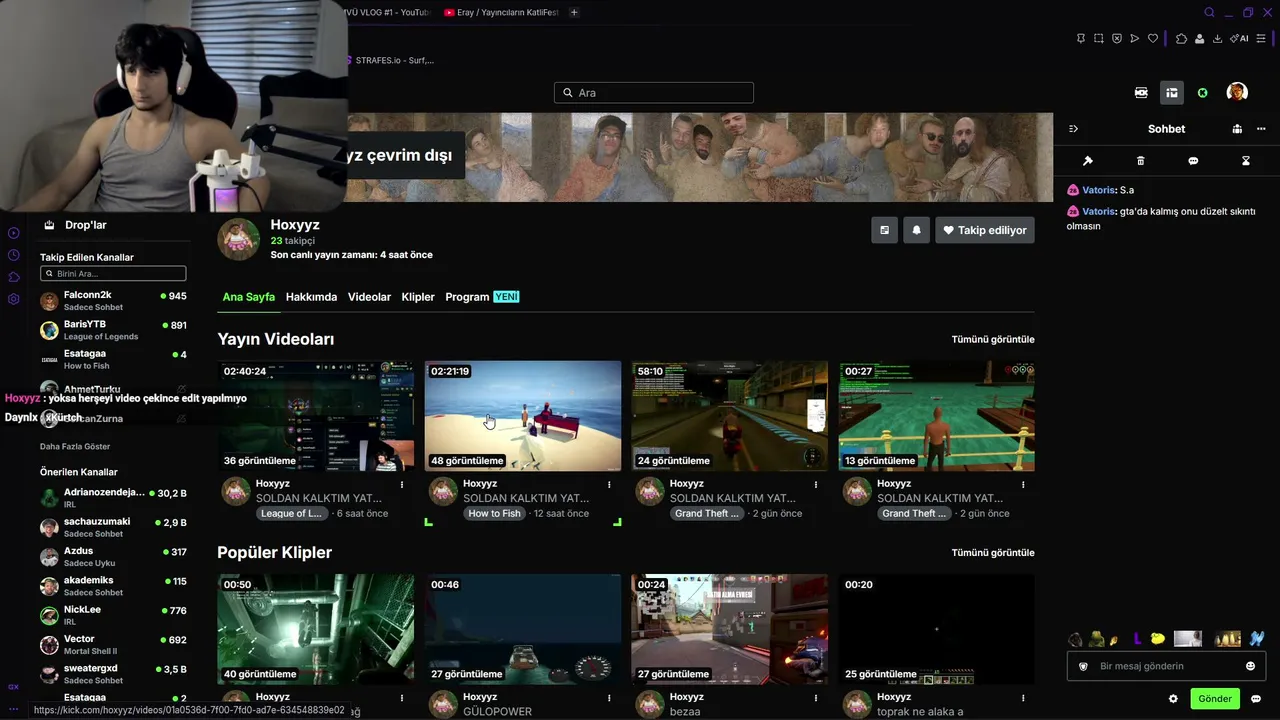Open options menu for 36 görüntüleme video

click(x=402, y=484)
